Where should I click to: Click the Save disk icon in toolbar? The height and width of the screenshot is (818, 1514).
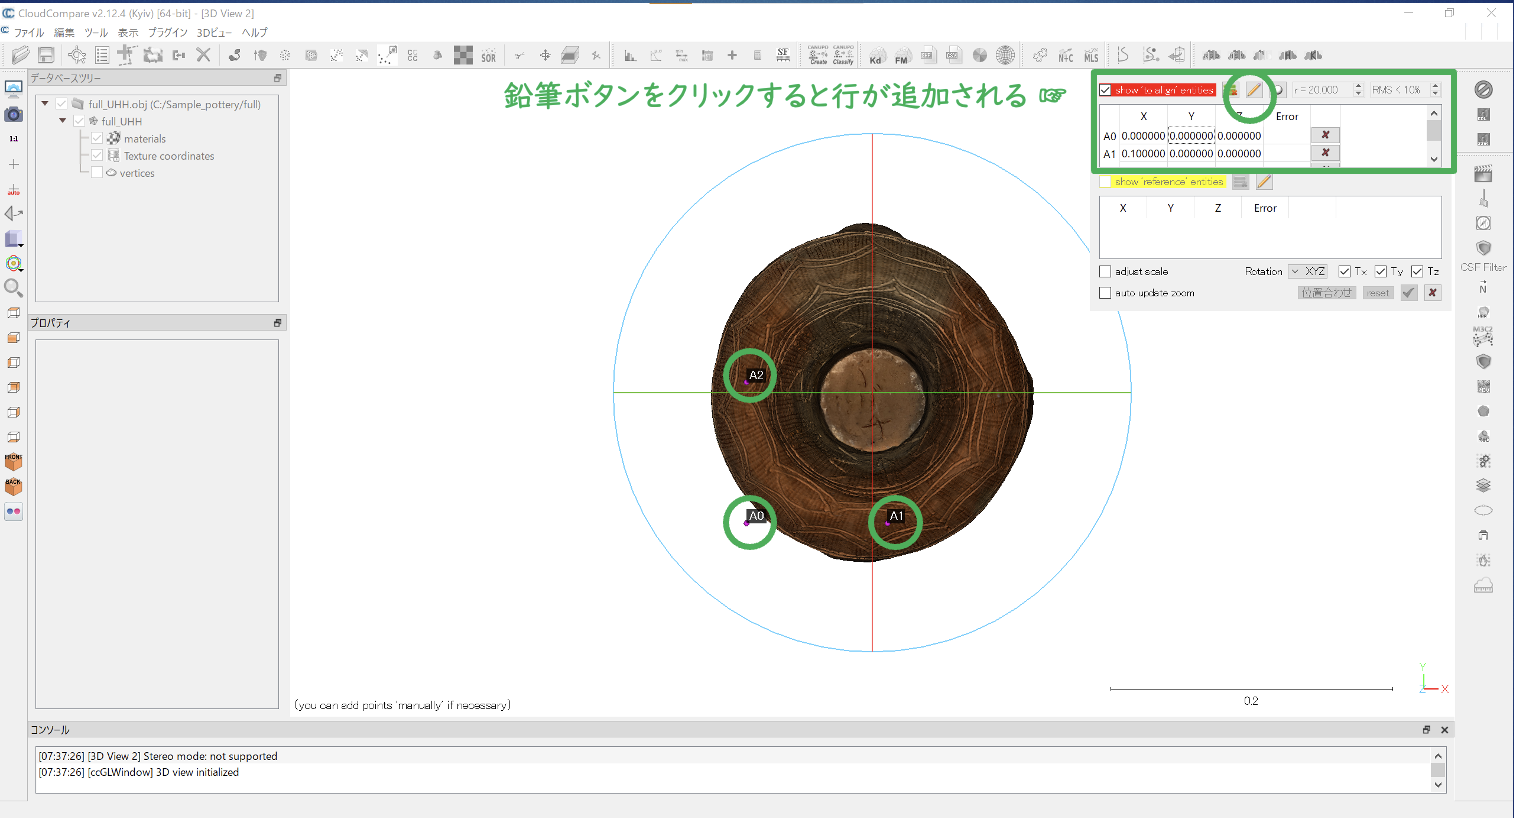point(46,55)
